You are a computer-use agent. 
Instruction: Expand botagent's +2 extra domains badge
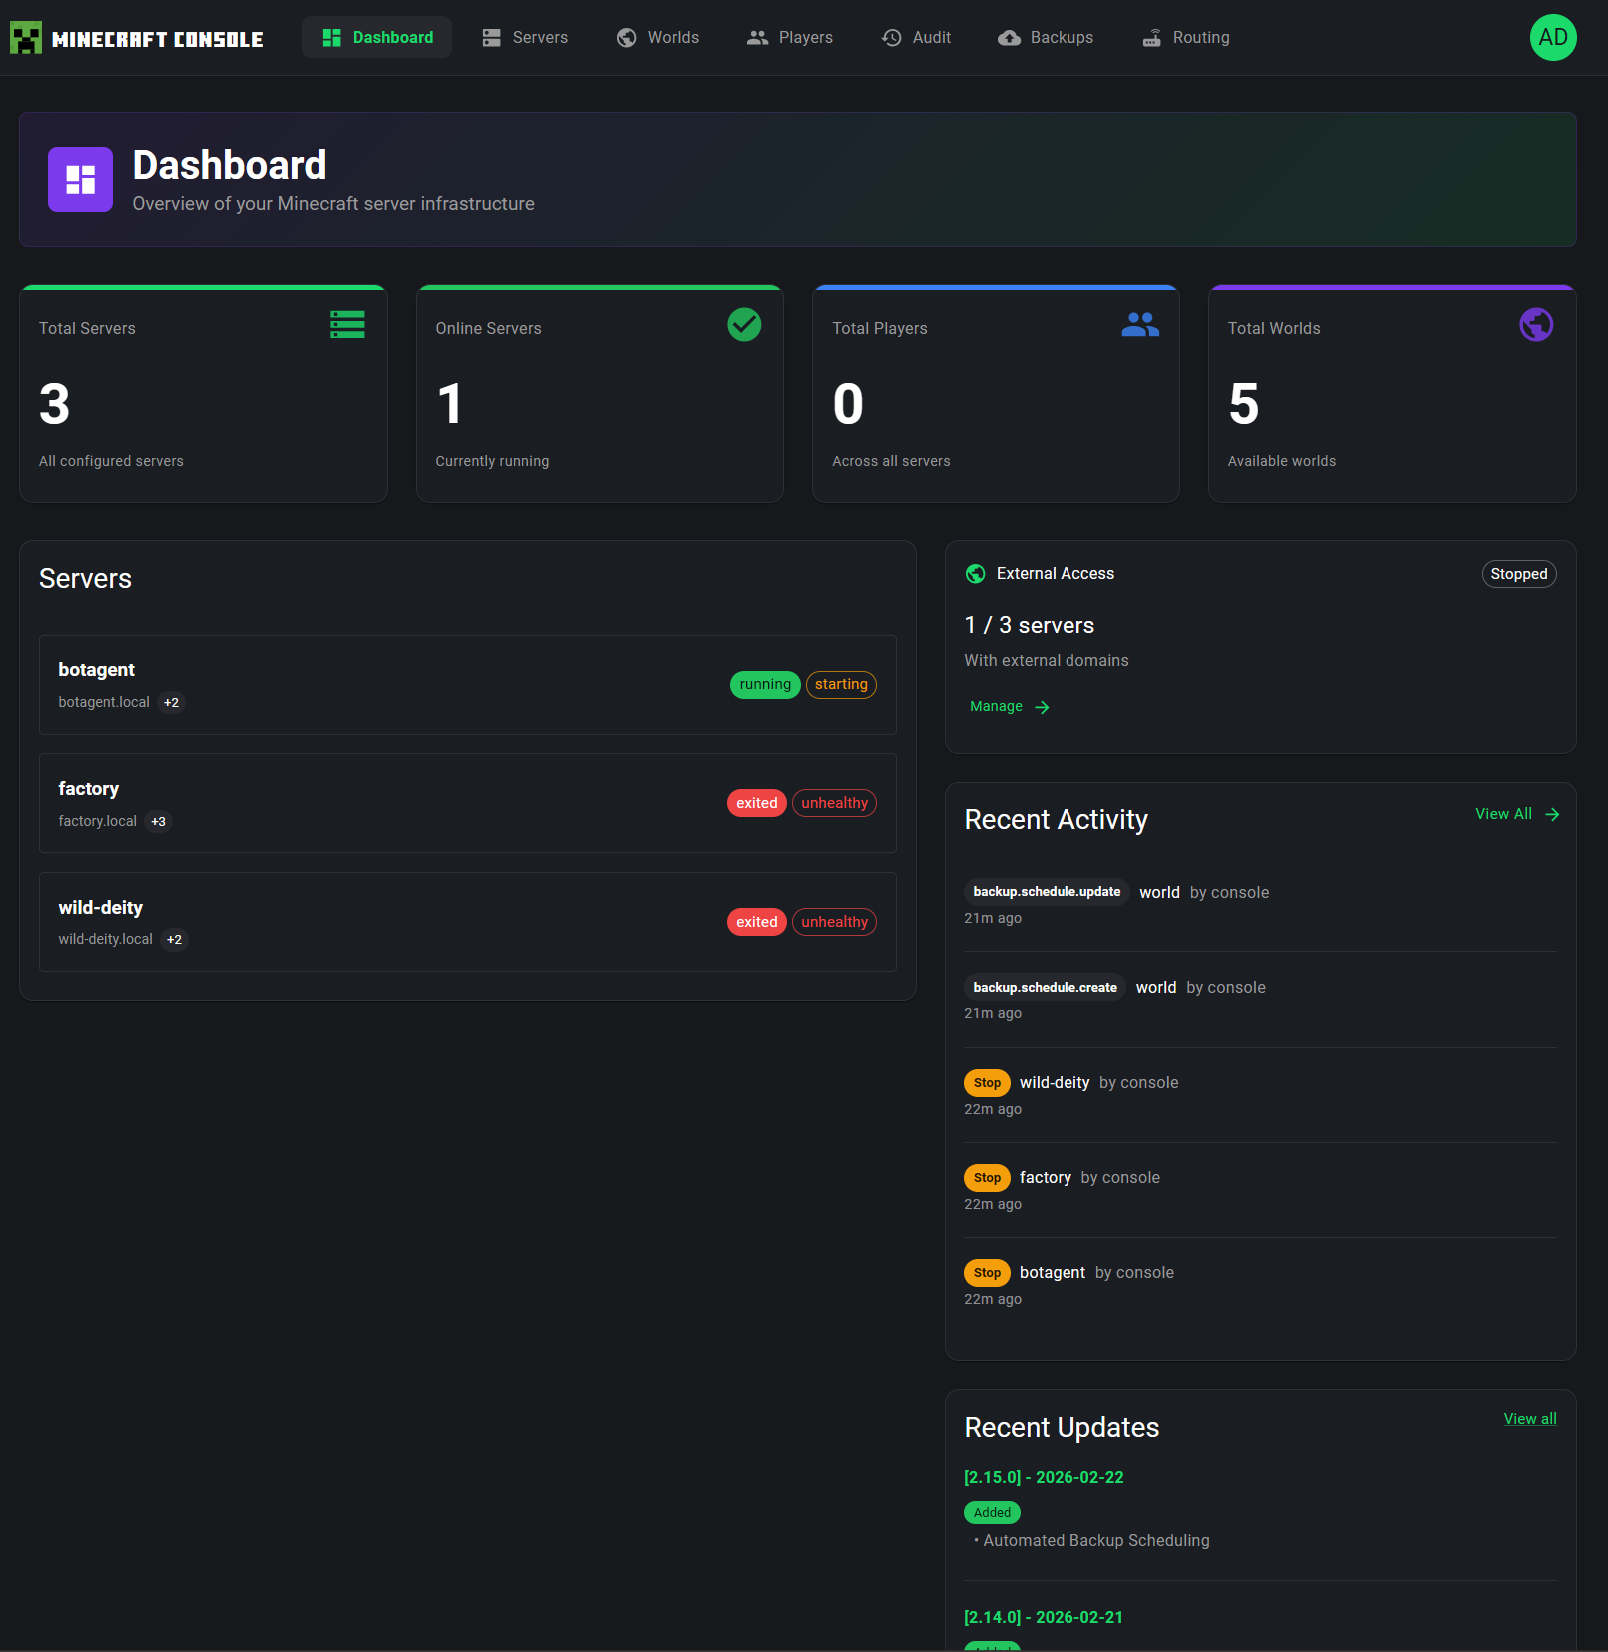point(172,703)
